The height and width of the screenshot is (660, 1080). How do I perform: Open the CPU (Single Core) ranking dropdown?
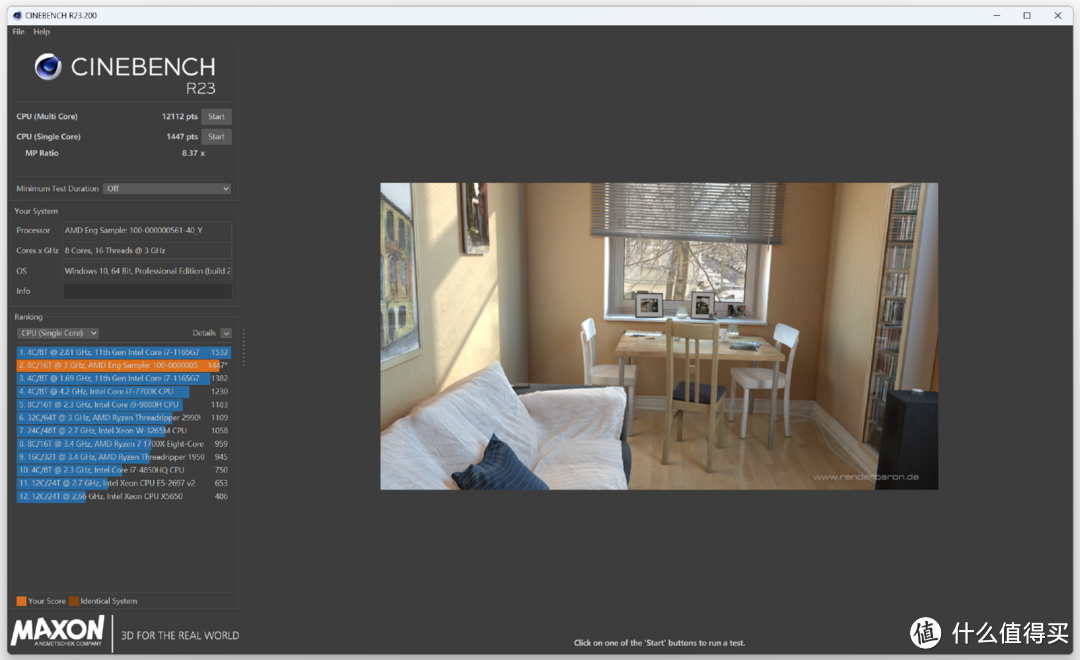pyautogui.click(x=58, y=333)
